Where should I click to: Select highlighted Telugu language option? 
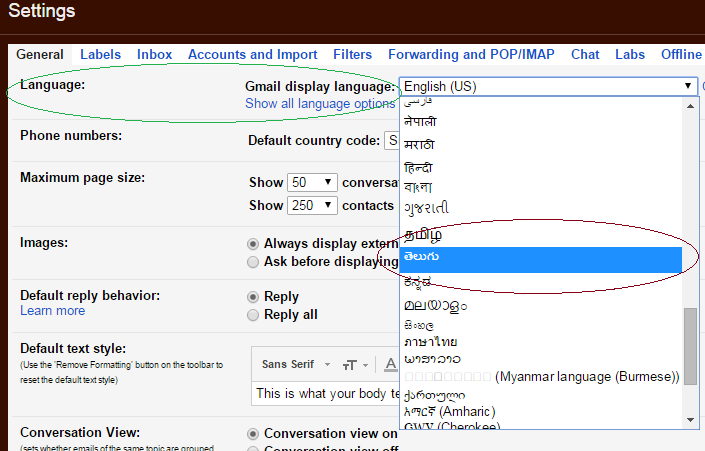540,259
